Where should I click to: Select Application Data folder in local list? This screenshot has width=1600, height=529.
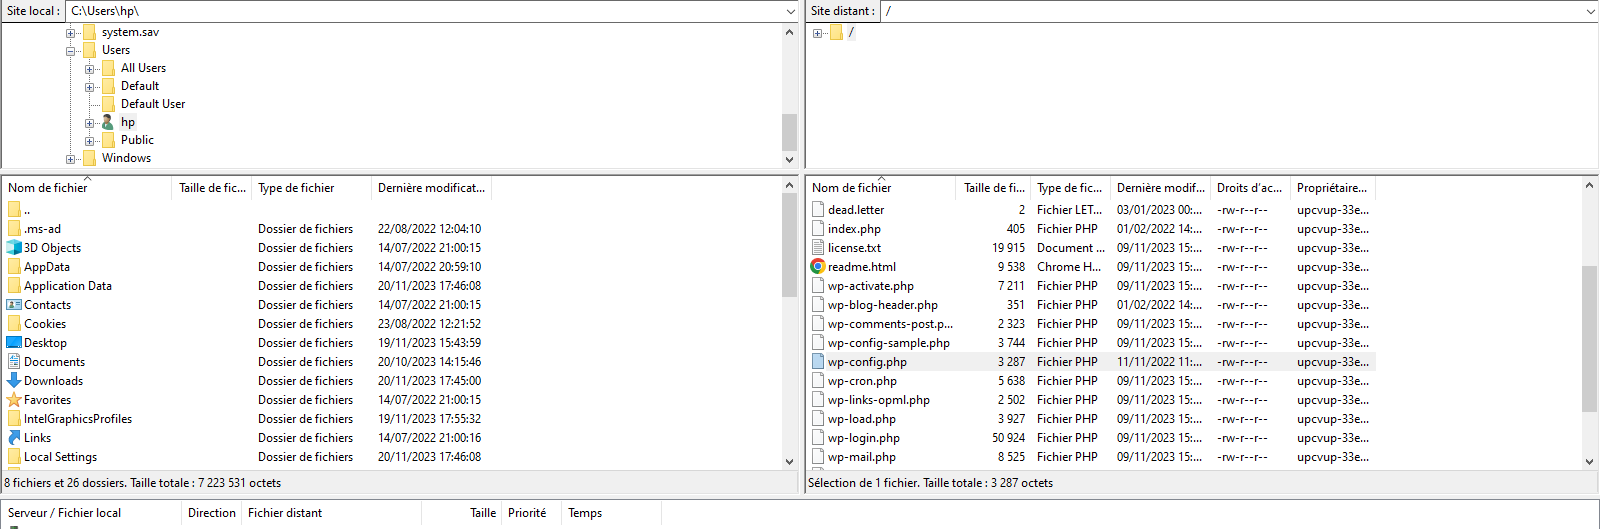pyautogui.click(x=68, y=286)
